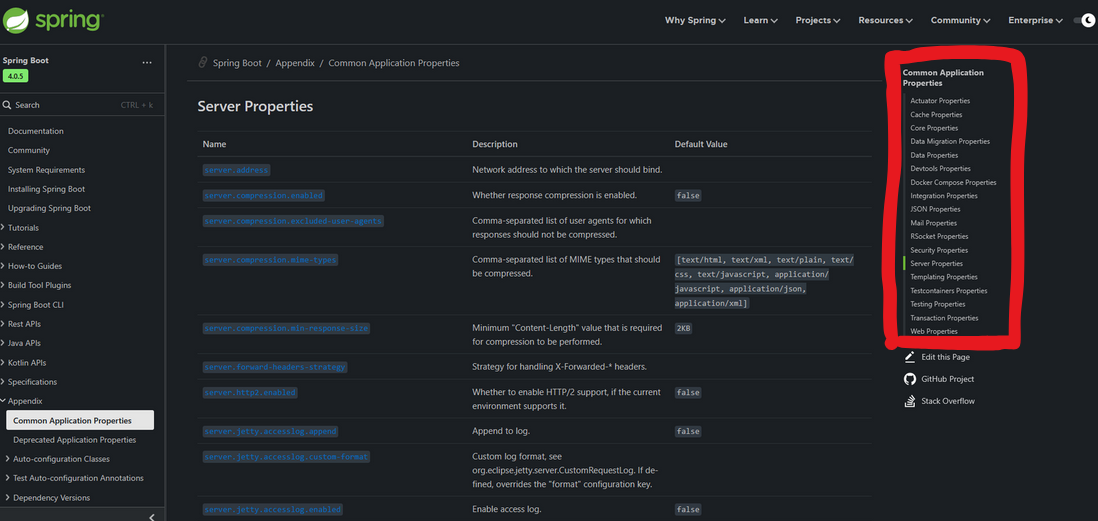The image size is (1098, 521).
Task: Select Deprecated Application Properties in sidebar
Action: click(74, 440)
